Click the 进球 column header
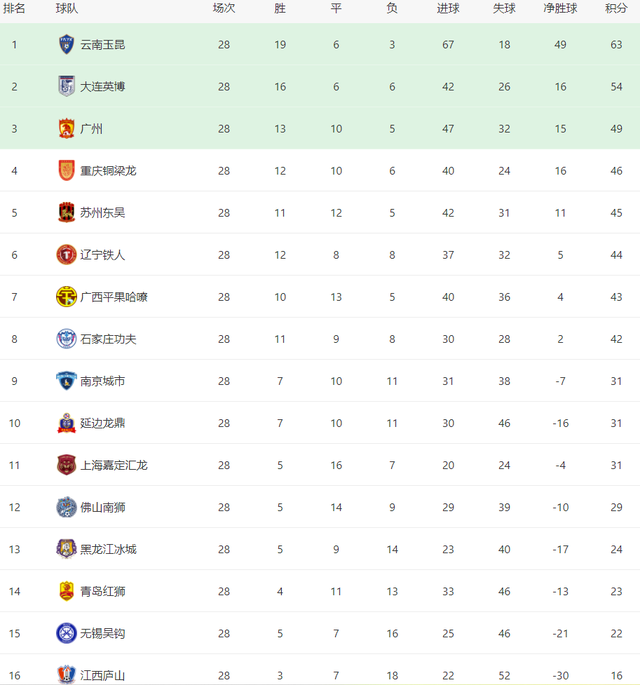640x685 pixels. 448,8
